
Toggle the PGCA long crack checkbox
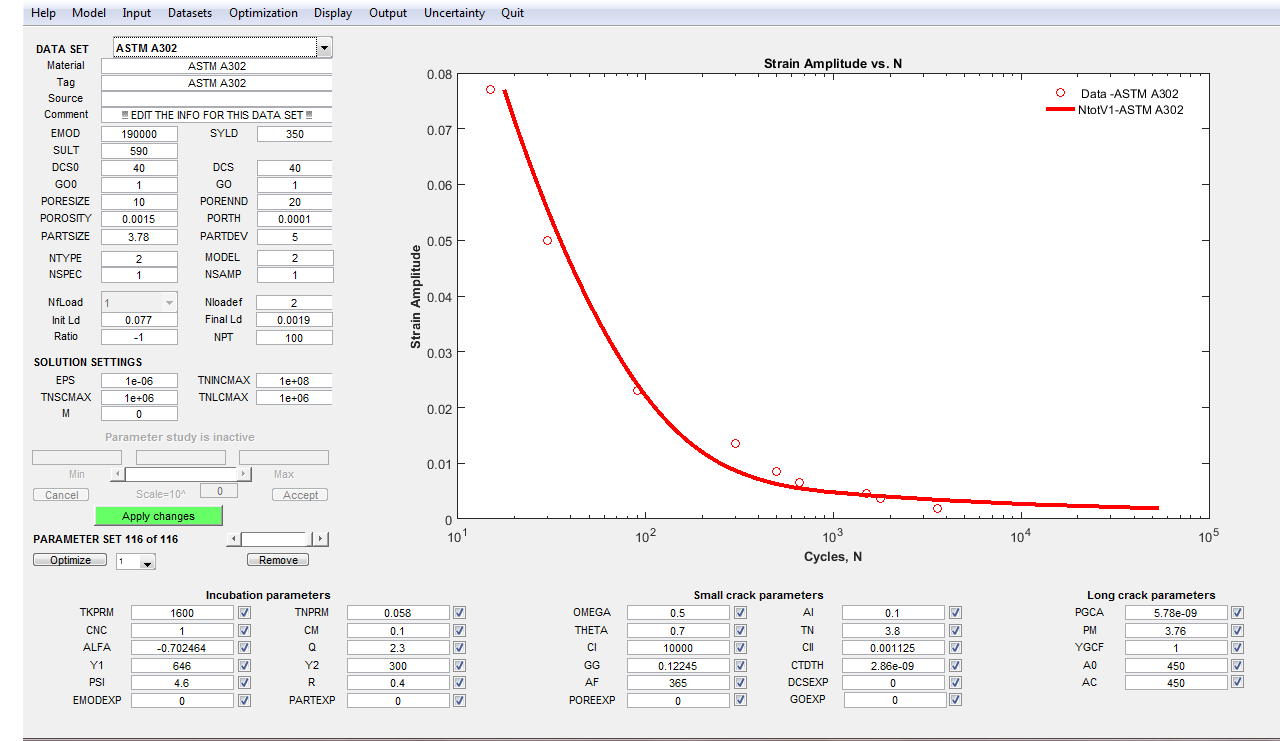pos(1237,613)
